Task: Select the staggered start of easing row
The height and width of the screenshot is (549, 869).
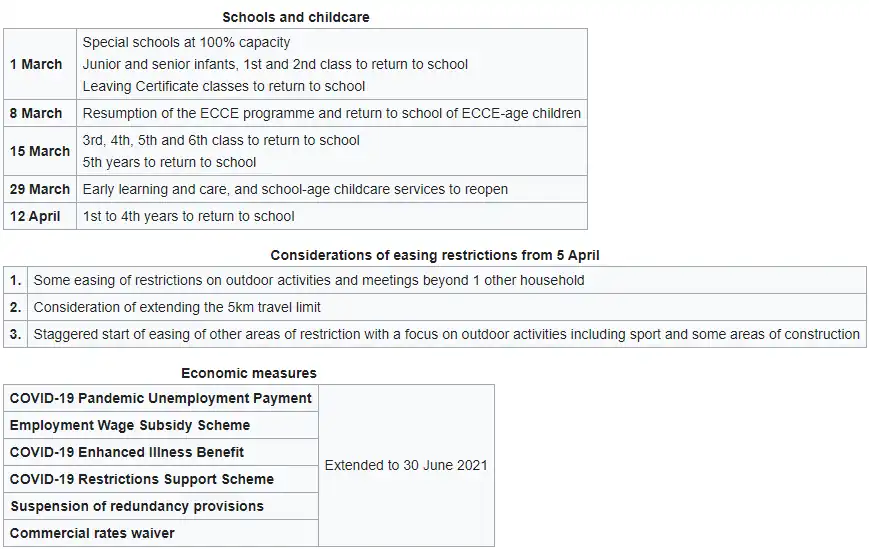Action: (x=446, y=334)
